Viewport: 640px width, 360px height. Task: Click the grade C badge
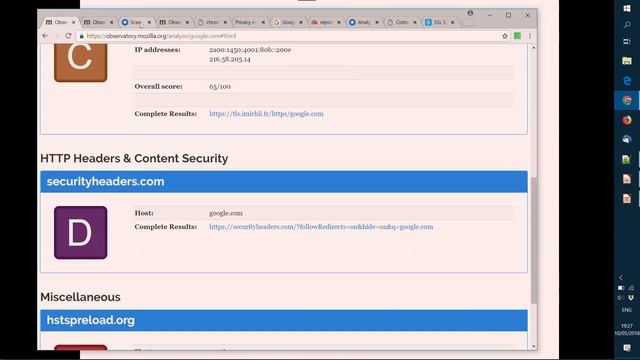(80, 62)
